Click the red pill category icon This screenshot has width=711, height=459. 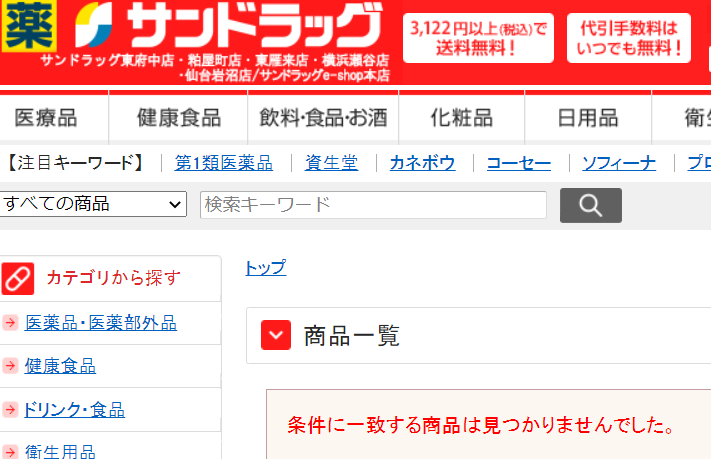coord(18,278)
